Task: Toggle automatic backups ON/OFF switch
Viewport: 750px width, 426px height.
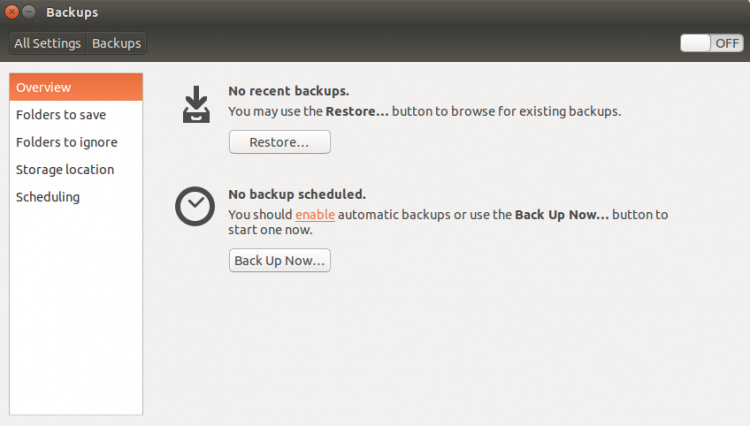Action: [x=711, y=43]
